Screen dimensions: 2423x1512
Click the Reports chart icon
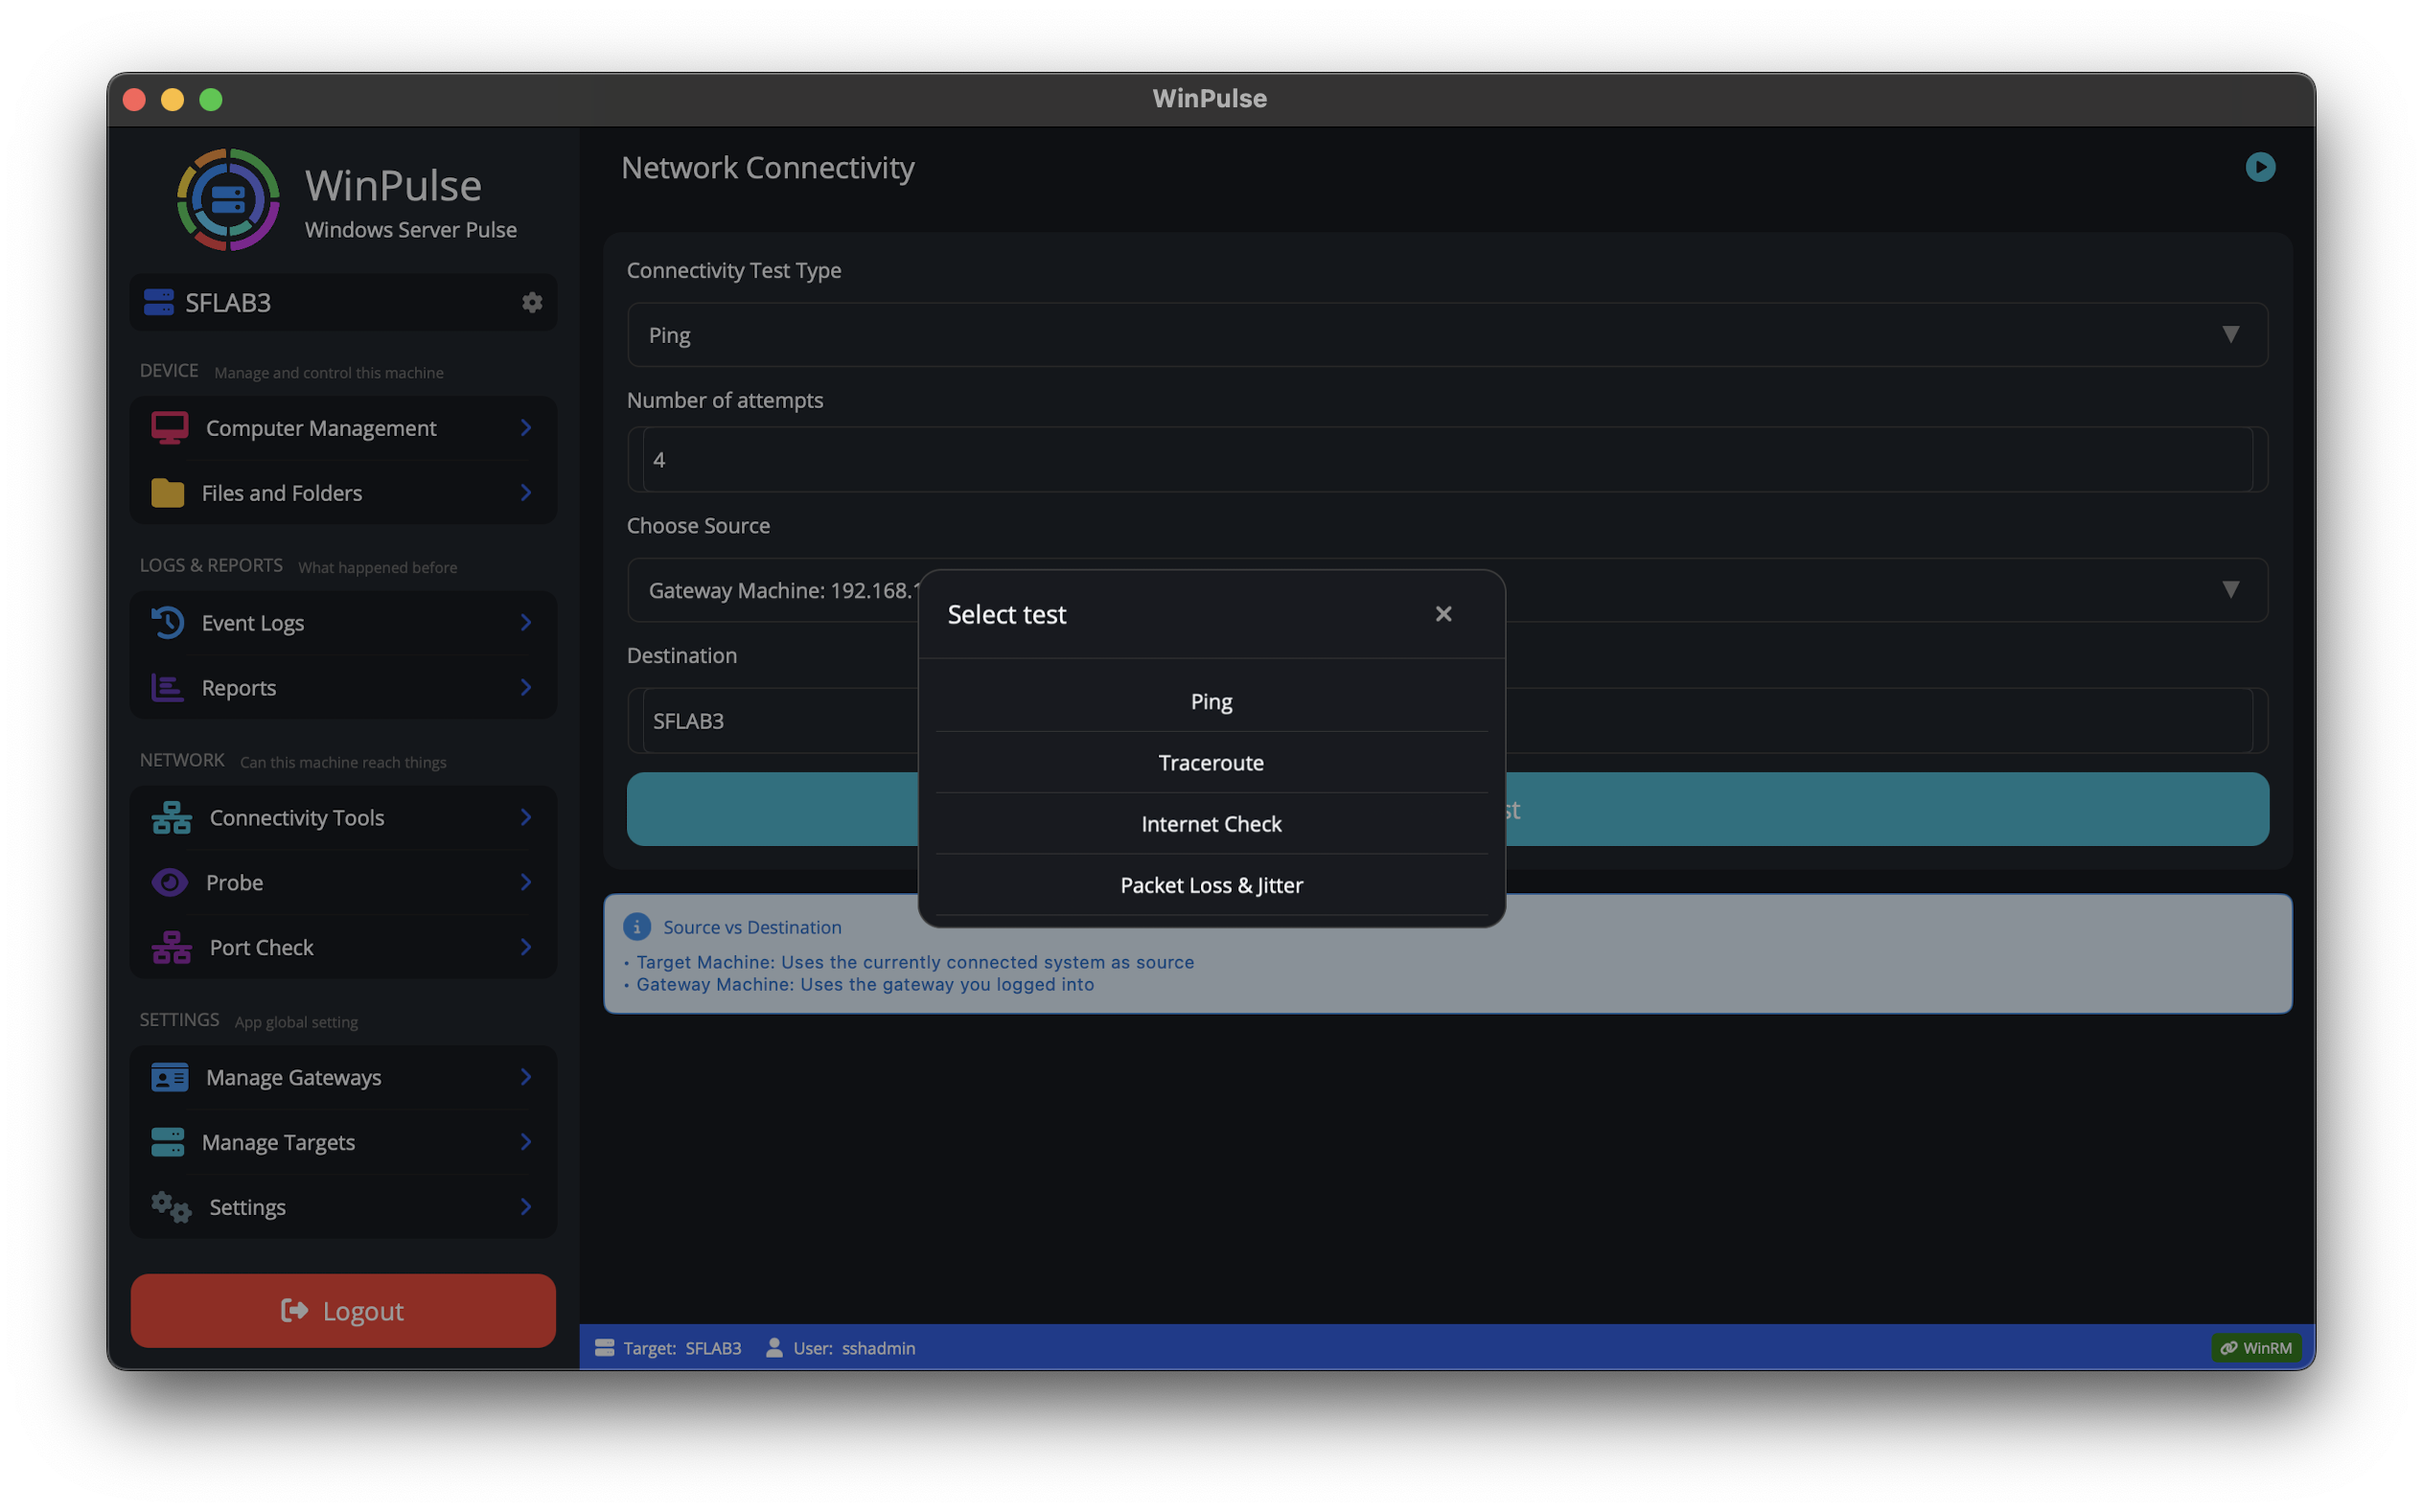coord(167,688)
